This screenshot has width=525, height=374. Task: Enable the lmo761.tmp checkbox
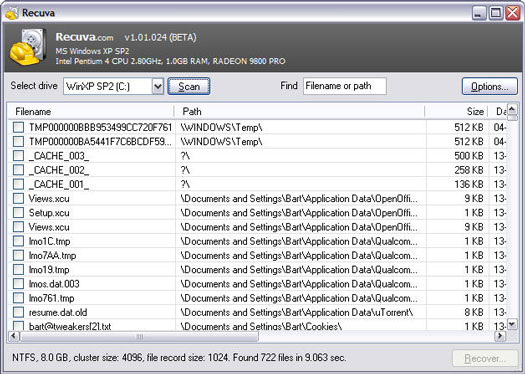(18, 298)
